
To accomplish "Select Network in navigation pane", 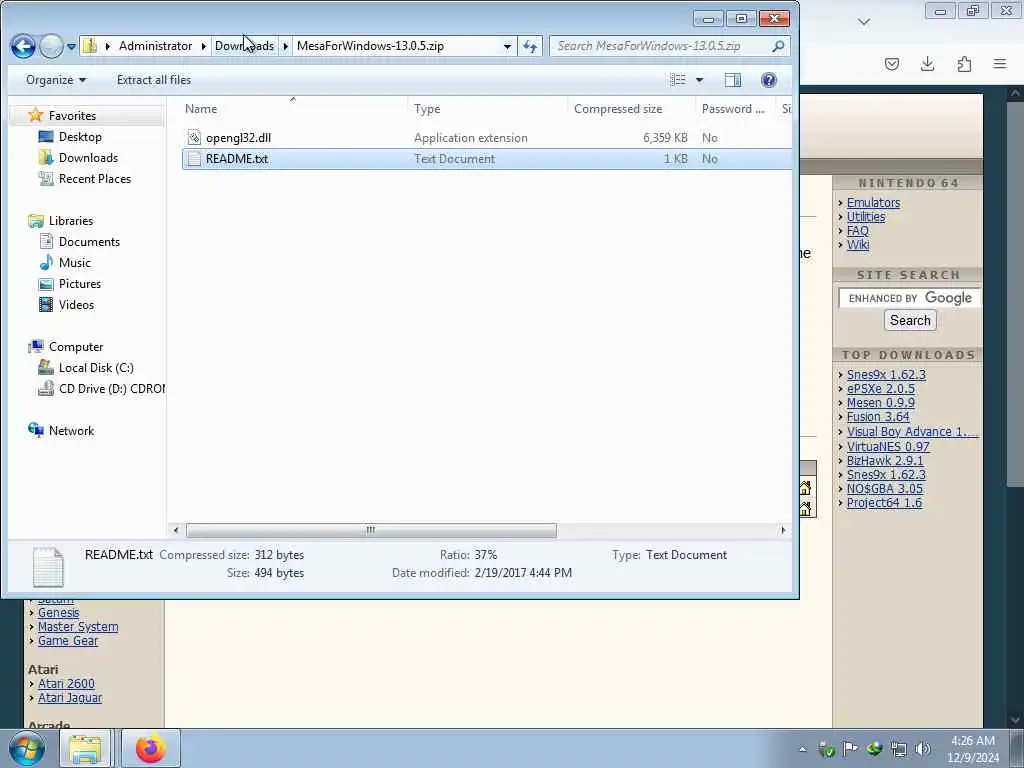I will (71, 430).
